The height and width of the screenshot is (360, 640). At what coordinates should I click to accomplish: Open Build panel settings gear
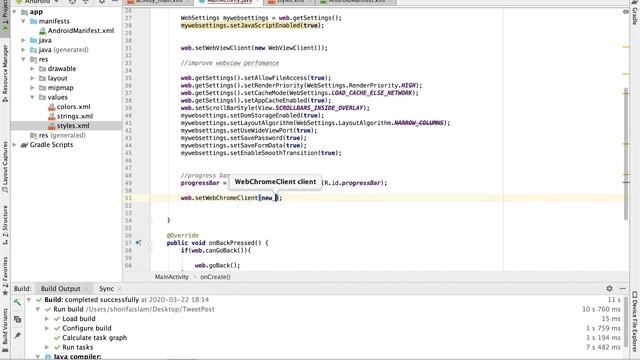point(609,289)
